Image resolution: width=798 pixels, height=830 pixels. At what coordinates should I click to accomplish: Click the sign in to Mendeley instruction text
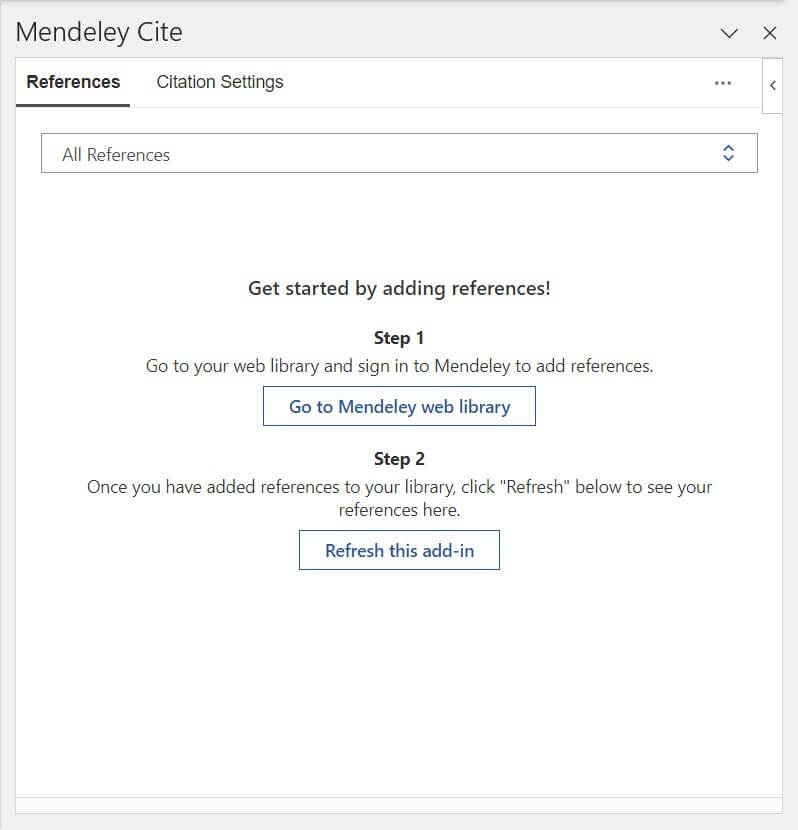(x=399, y=366)
